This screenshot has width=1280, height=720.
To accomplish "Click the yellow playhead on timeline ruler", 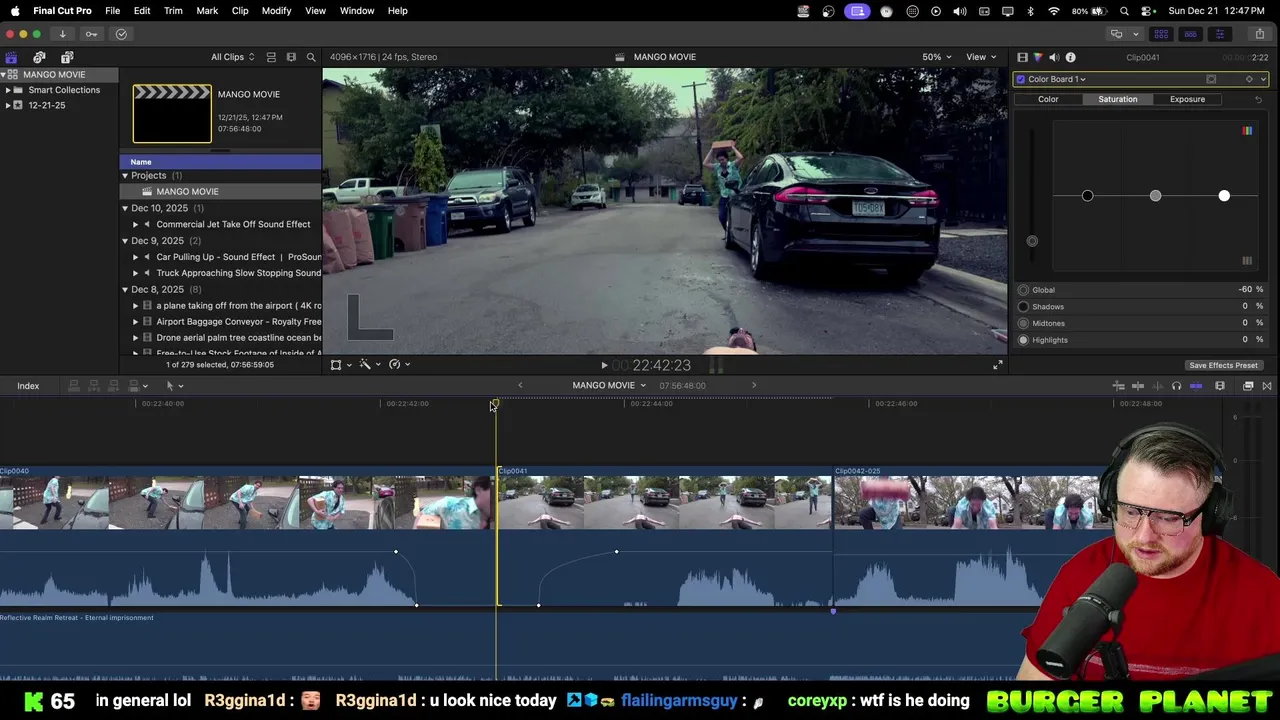I will point(496,404).
